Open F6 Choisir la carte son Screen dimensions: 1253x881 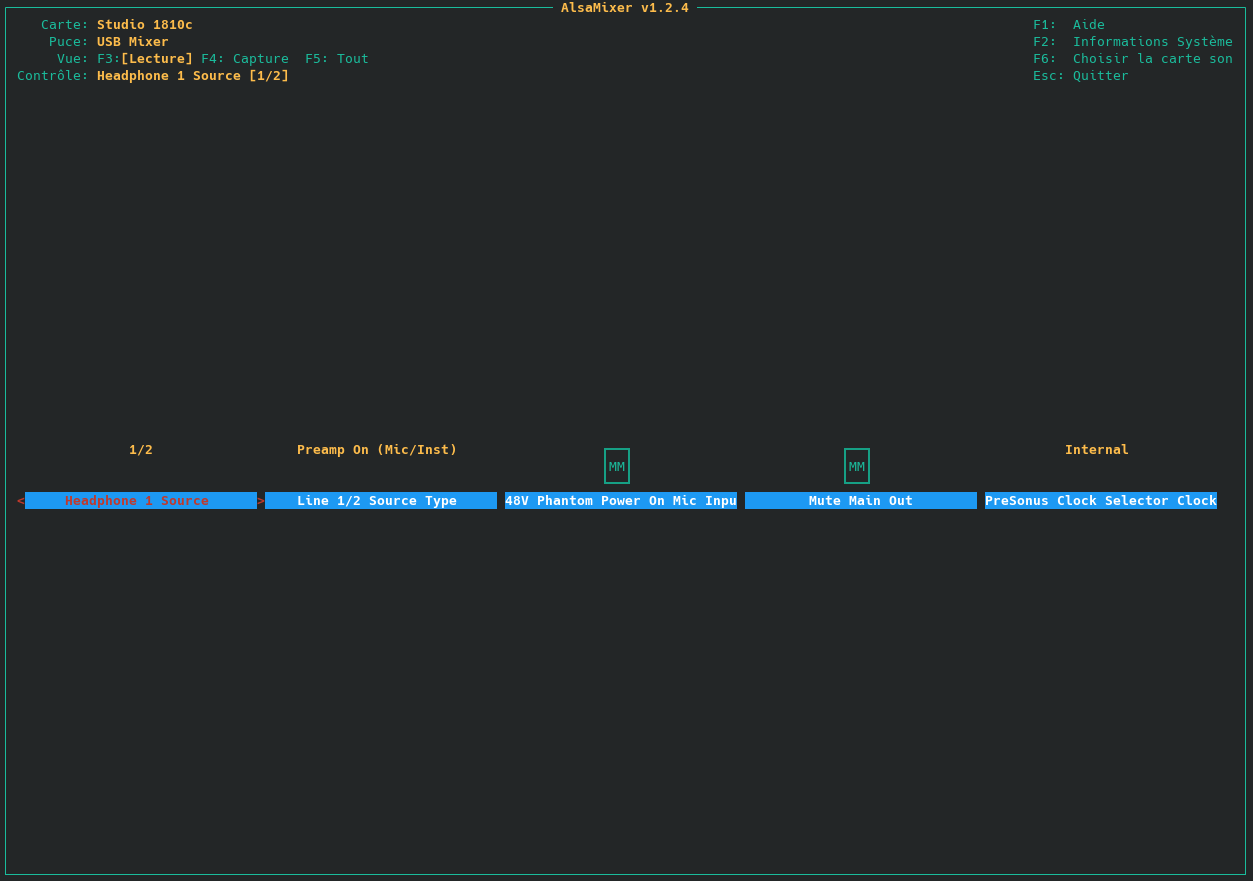(1133, 59)
